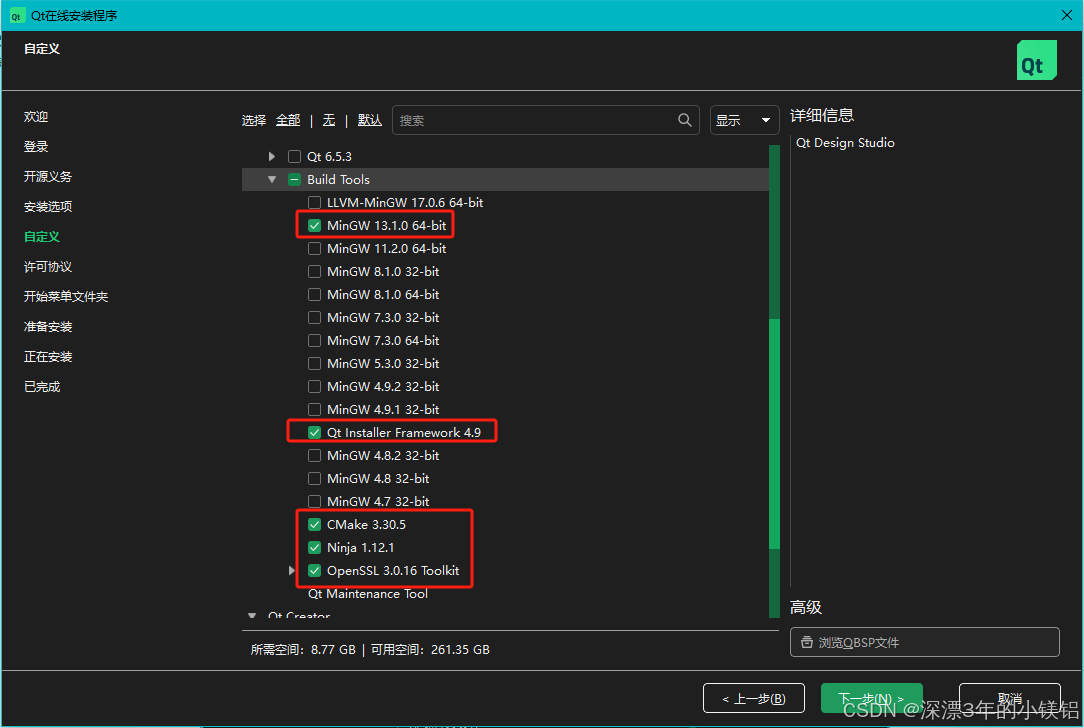Uncheck MinGW 13.1.0 64-bit

315,225
